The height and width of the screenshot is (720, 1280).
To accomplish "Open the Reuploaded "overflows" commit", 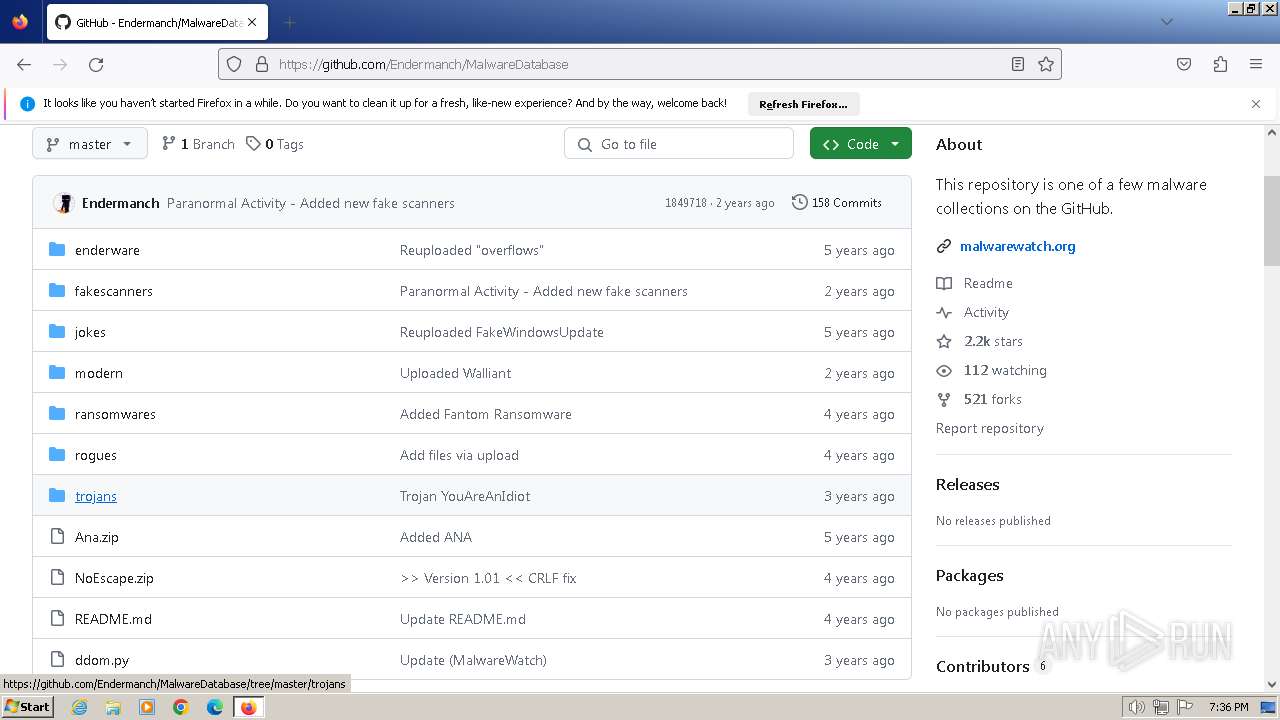I will click(x=472, y=250).
